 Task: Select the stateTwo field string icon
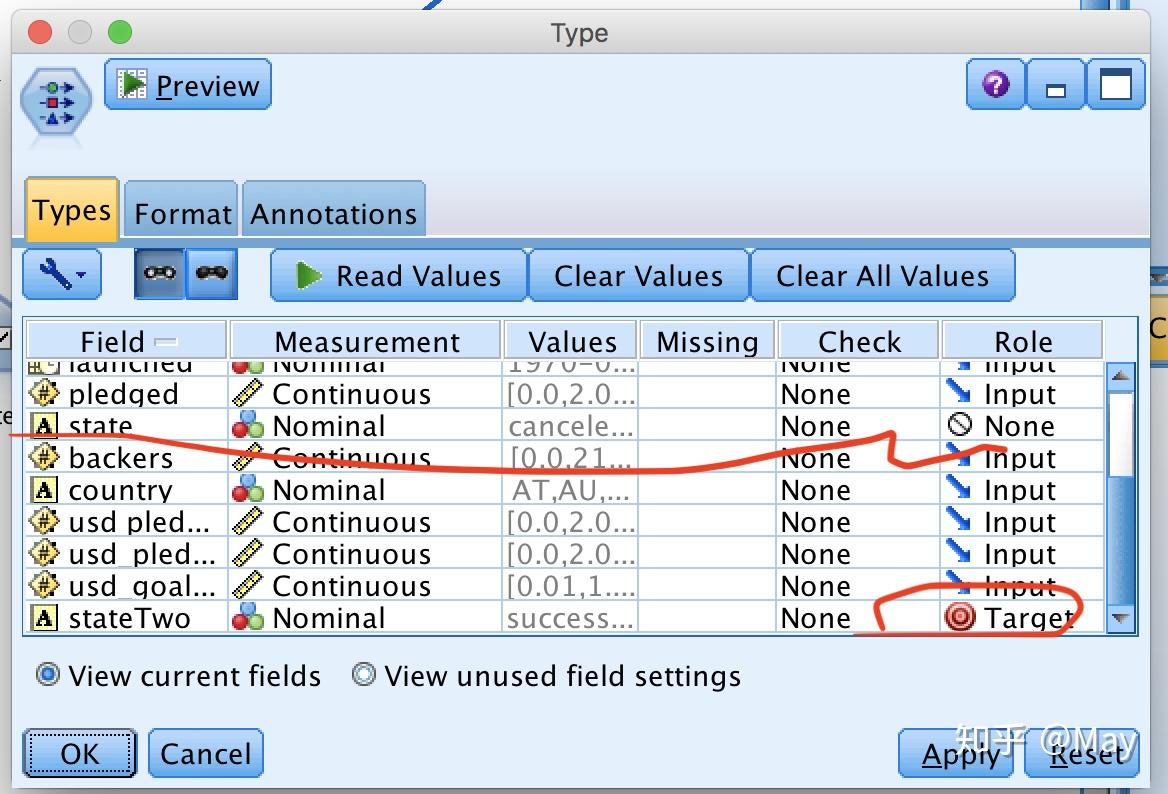[x=44, y=617]
